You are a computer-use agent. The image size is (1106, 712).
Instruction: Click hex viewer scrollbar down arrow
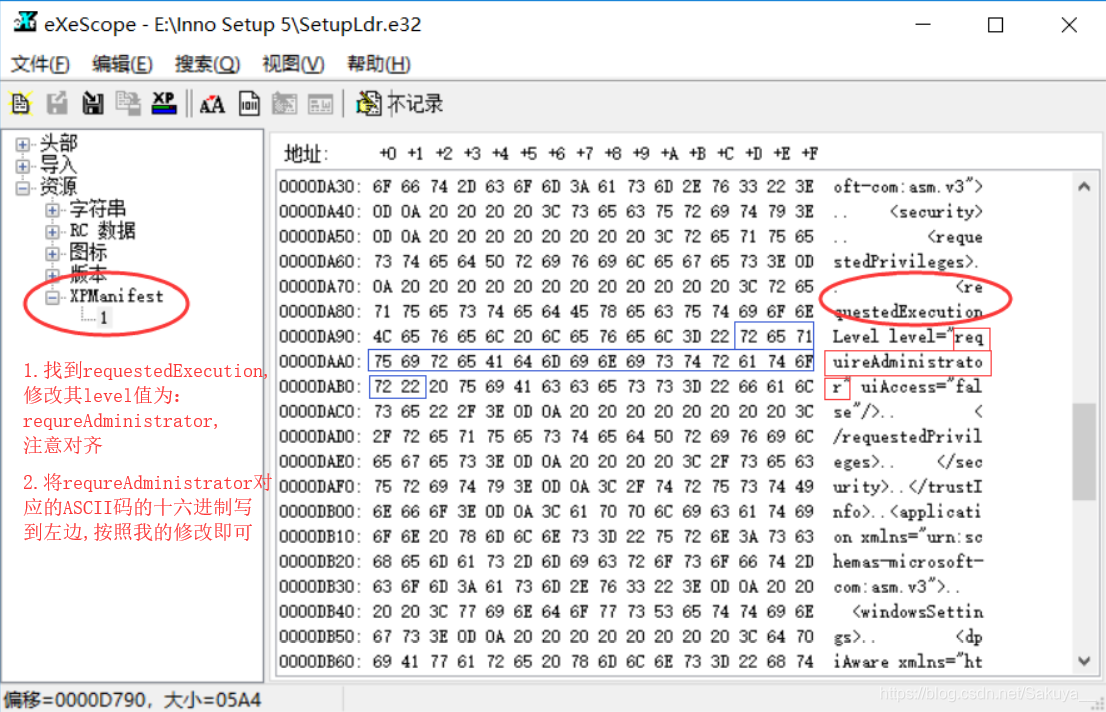[x=1084, y=661]
